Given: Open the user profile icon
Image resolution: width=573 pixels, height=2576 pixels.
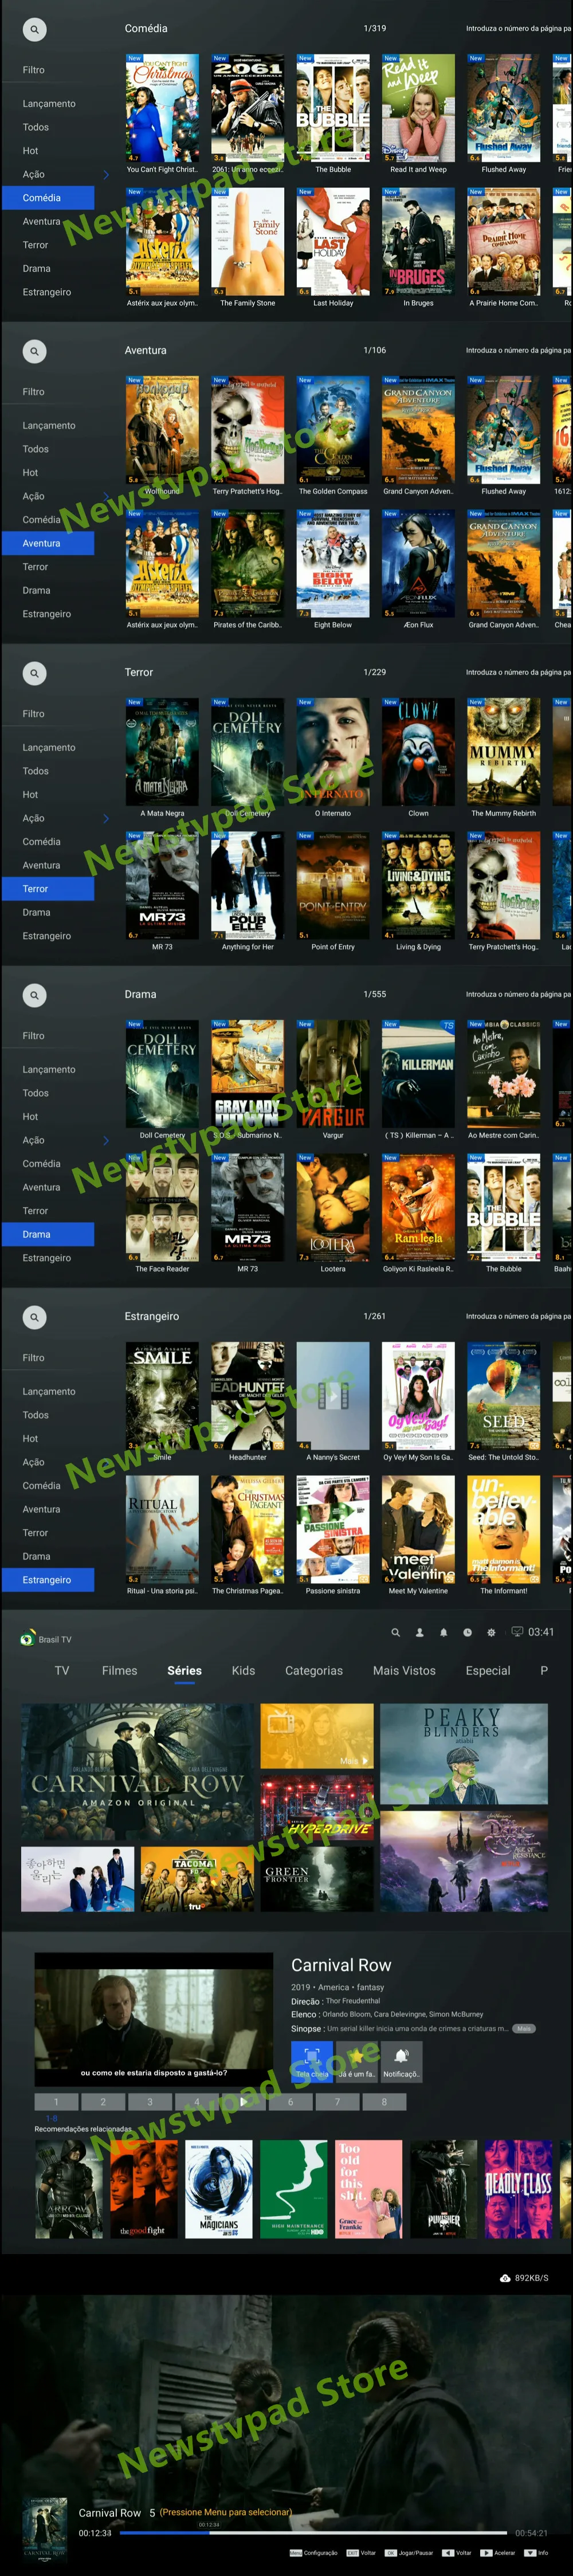Looking at the screenshot, I should click(419, 1632).
